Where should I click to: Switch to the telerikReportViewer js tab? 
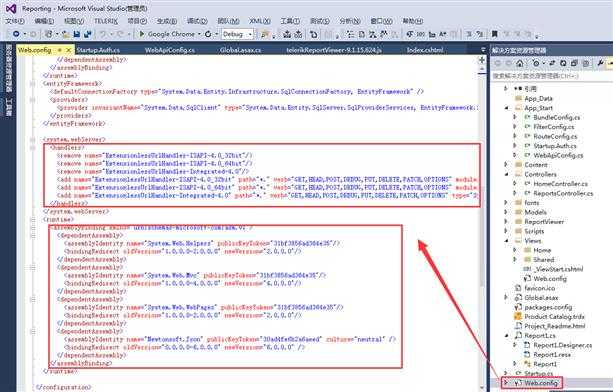tap(334, 50)
